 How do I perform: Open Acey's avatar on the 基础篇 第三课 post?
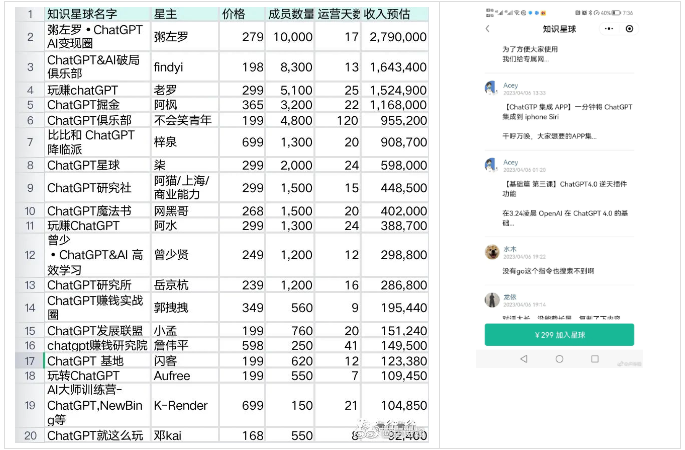[x=491, y=165]
